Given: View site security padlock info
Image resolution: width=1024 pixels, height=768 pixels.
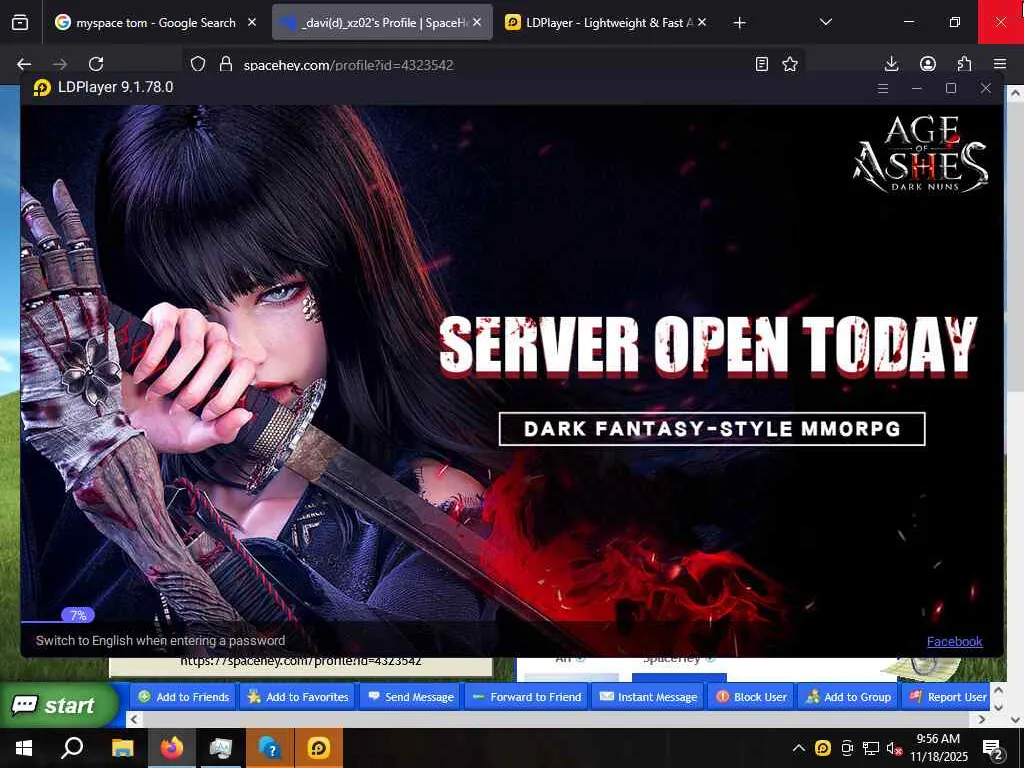Looking at the screenshot, I should [x=226, y=64].
